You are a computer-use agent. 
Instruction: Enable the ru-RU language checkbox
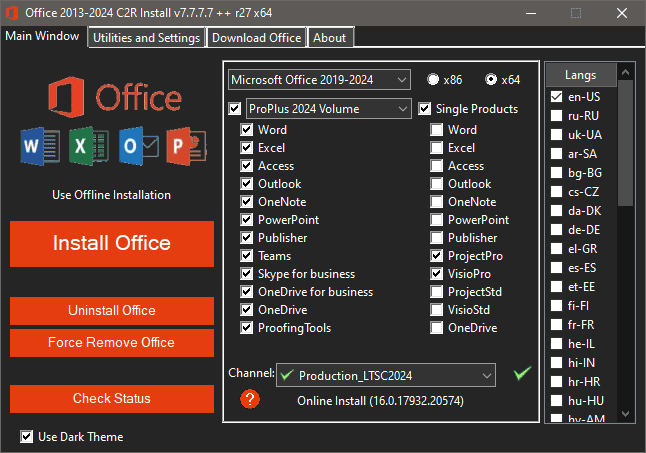[x=556, y=115]
